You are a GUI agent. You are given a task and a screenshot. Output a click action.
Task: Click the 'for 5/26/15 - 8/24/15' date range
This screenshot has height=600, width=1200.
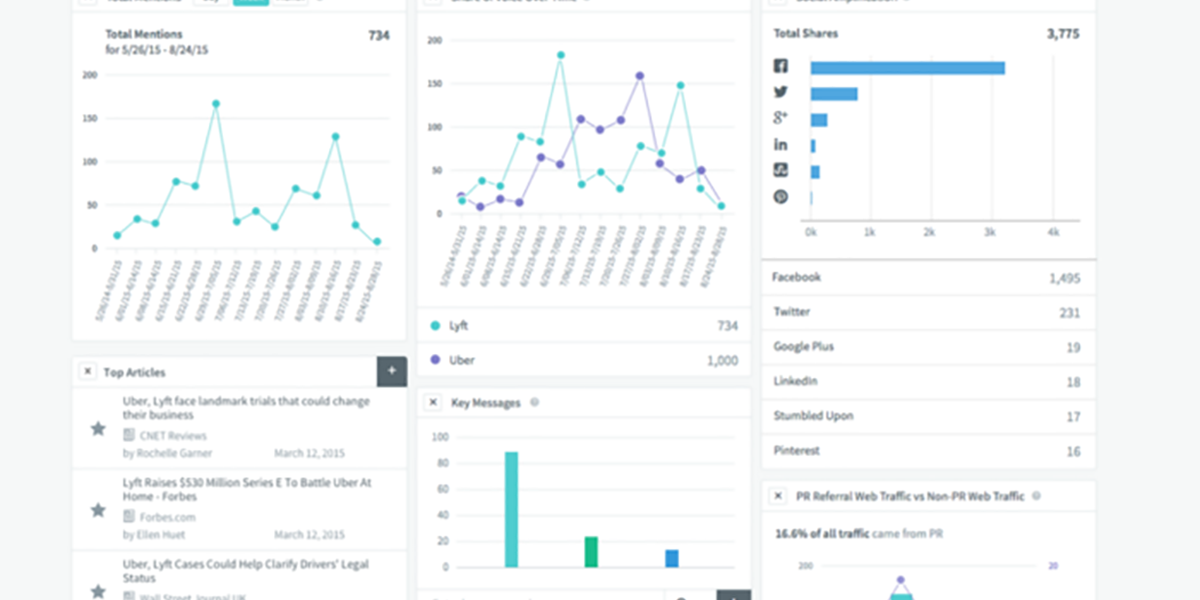157,50
